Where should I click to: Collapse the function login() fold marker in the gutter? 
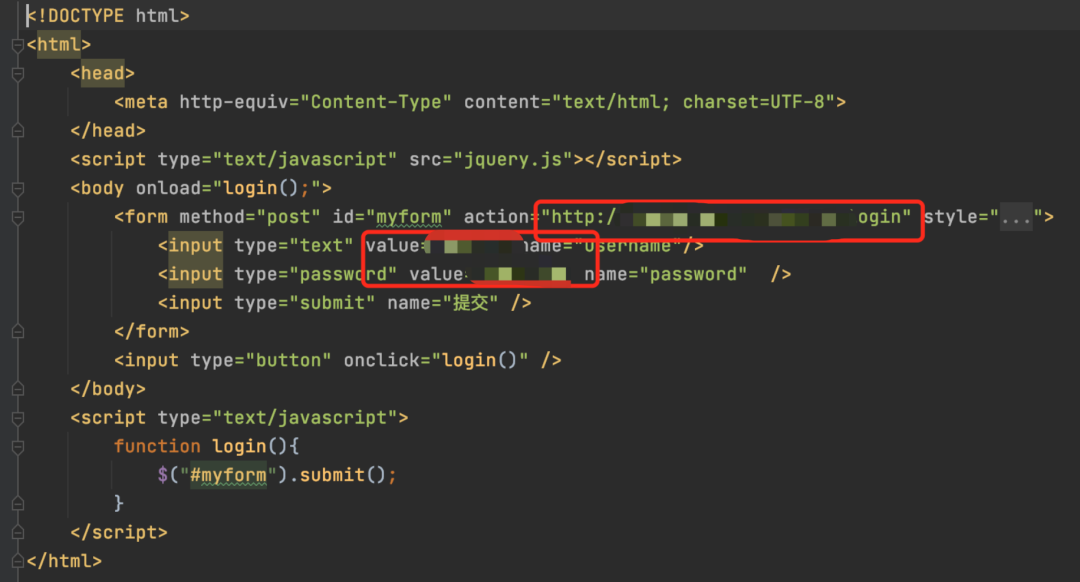tap(18, 447)
